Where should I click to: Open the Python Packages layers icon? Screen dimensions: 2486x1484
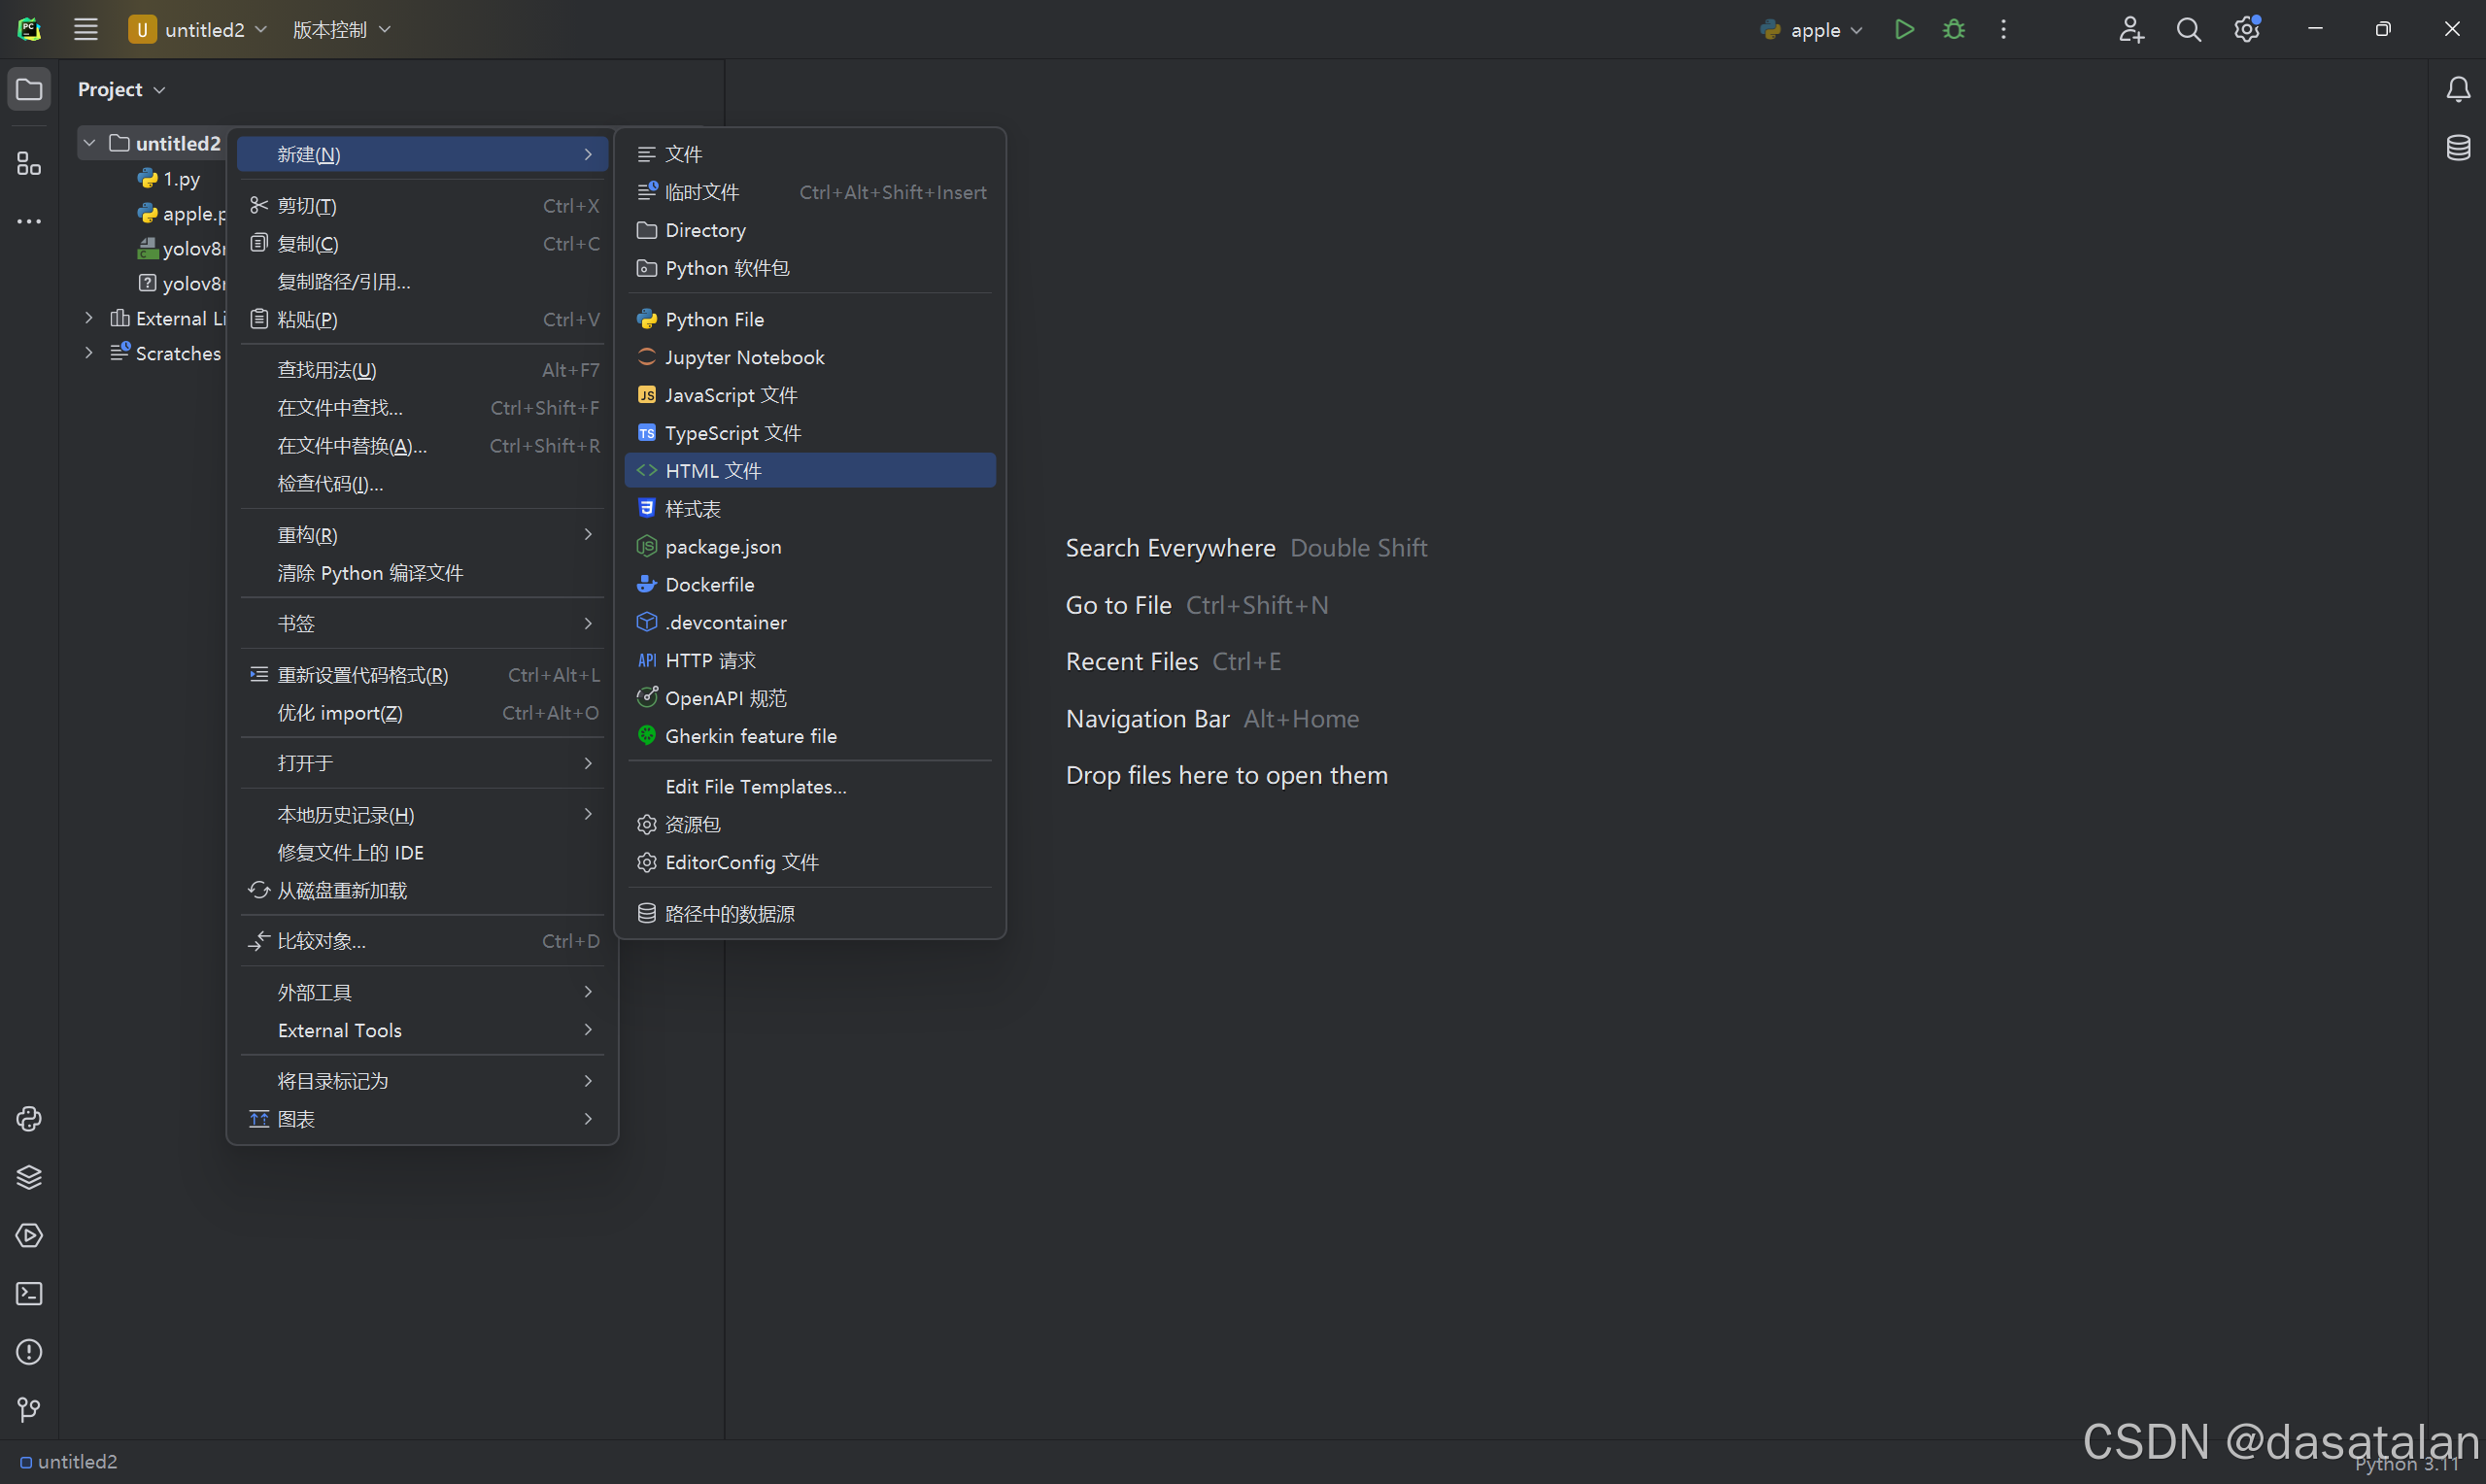coord(29,1177)
